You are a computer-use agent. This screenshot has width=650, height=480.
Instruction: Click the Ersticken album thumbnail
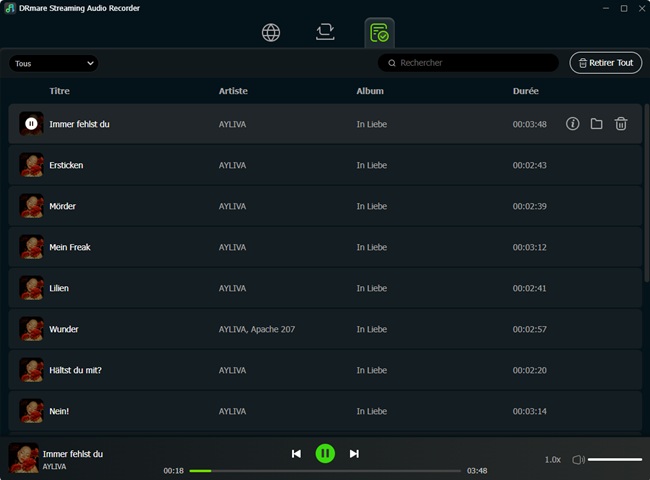click(31, 165)
